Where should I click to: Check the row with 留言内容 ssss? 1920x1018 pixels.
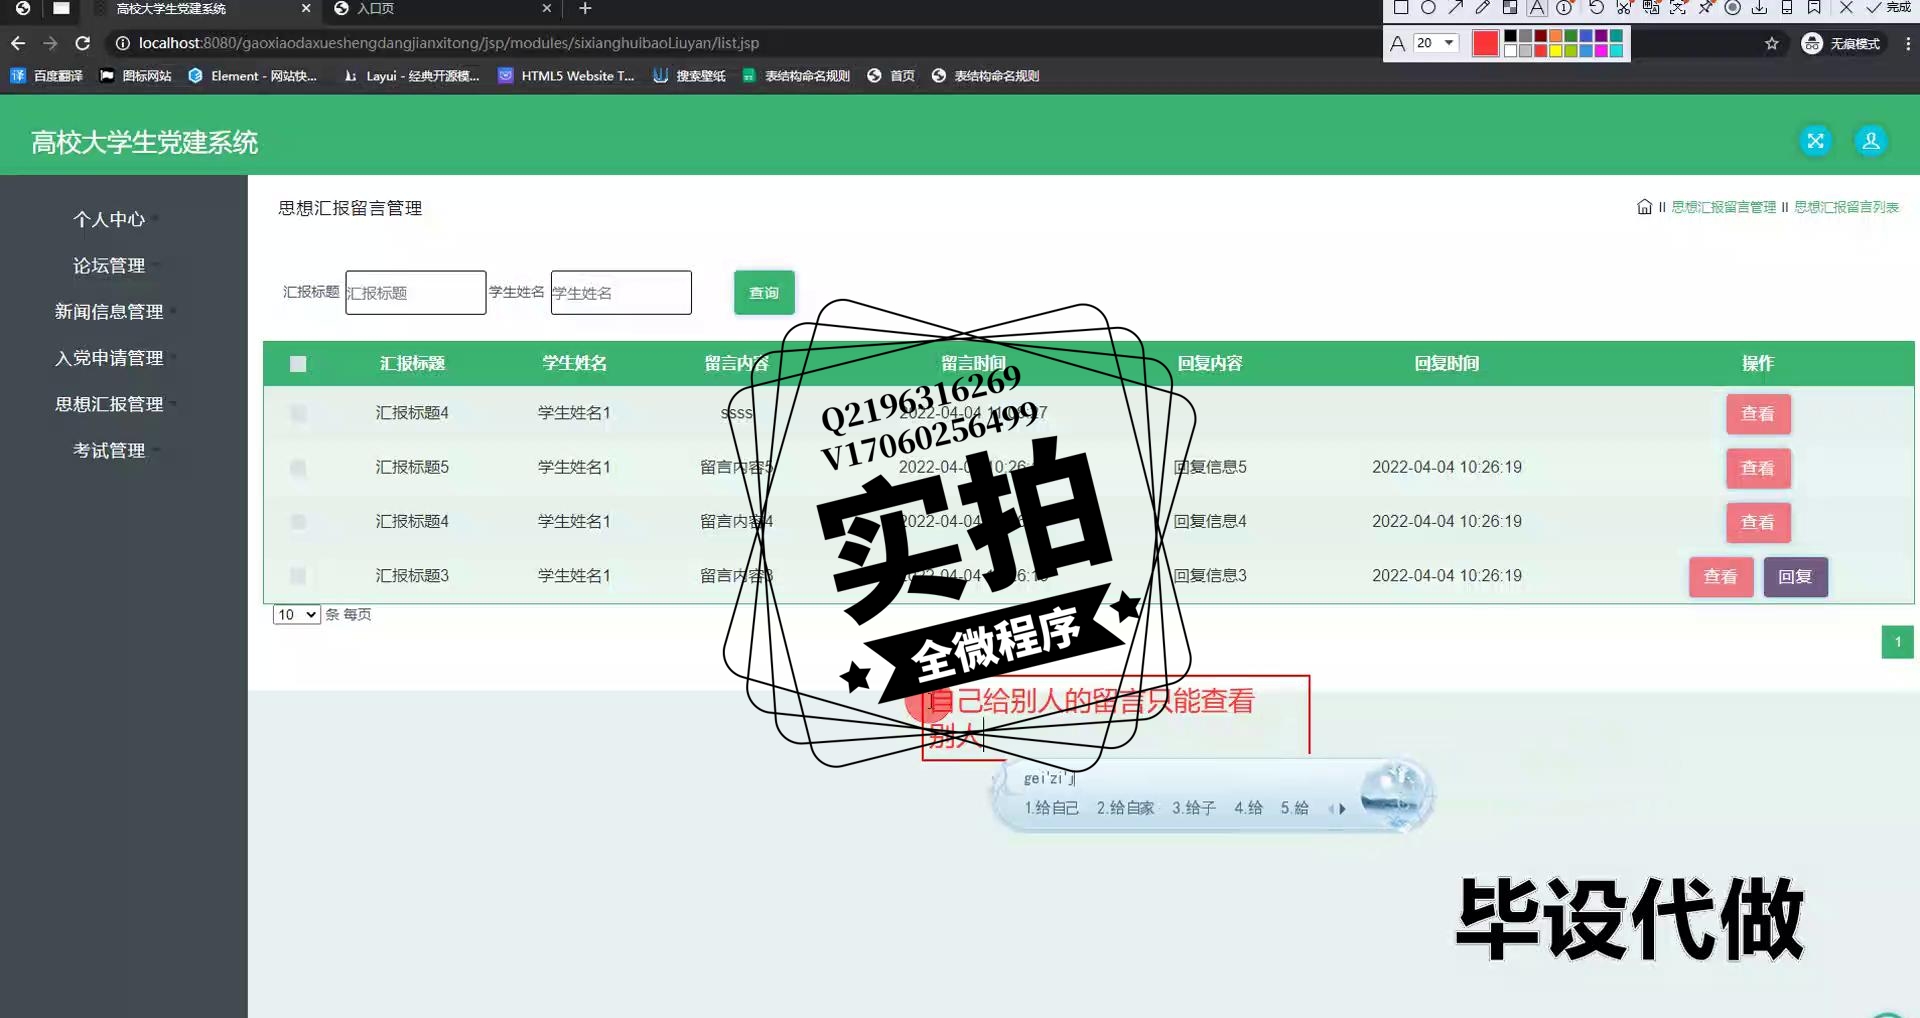coord(298,413)
